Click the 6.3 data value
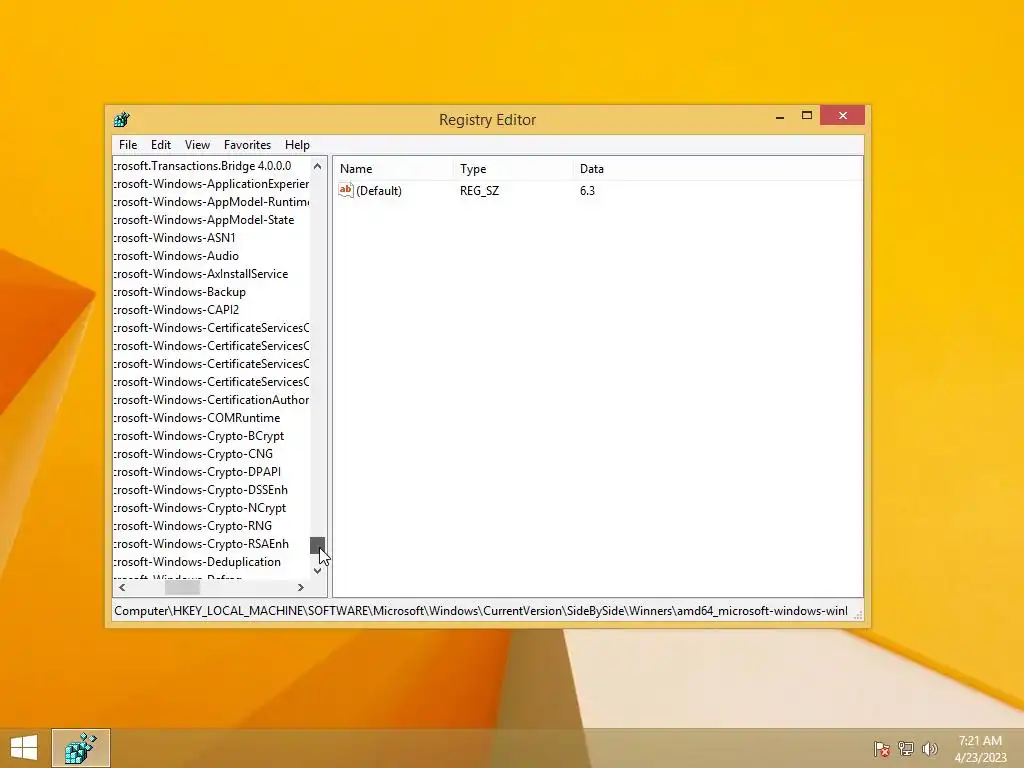The image size is (1024, 768). 587,191
